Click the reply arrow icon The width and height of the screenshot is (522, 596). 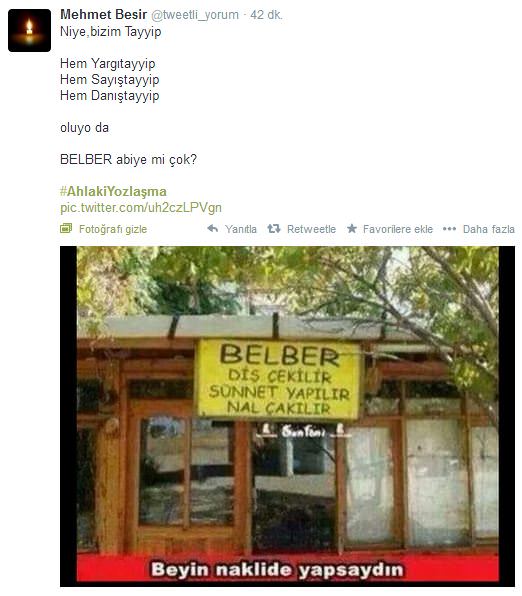[x=213, y=228]
